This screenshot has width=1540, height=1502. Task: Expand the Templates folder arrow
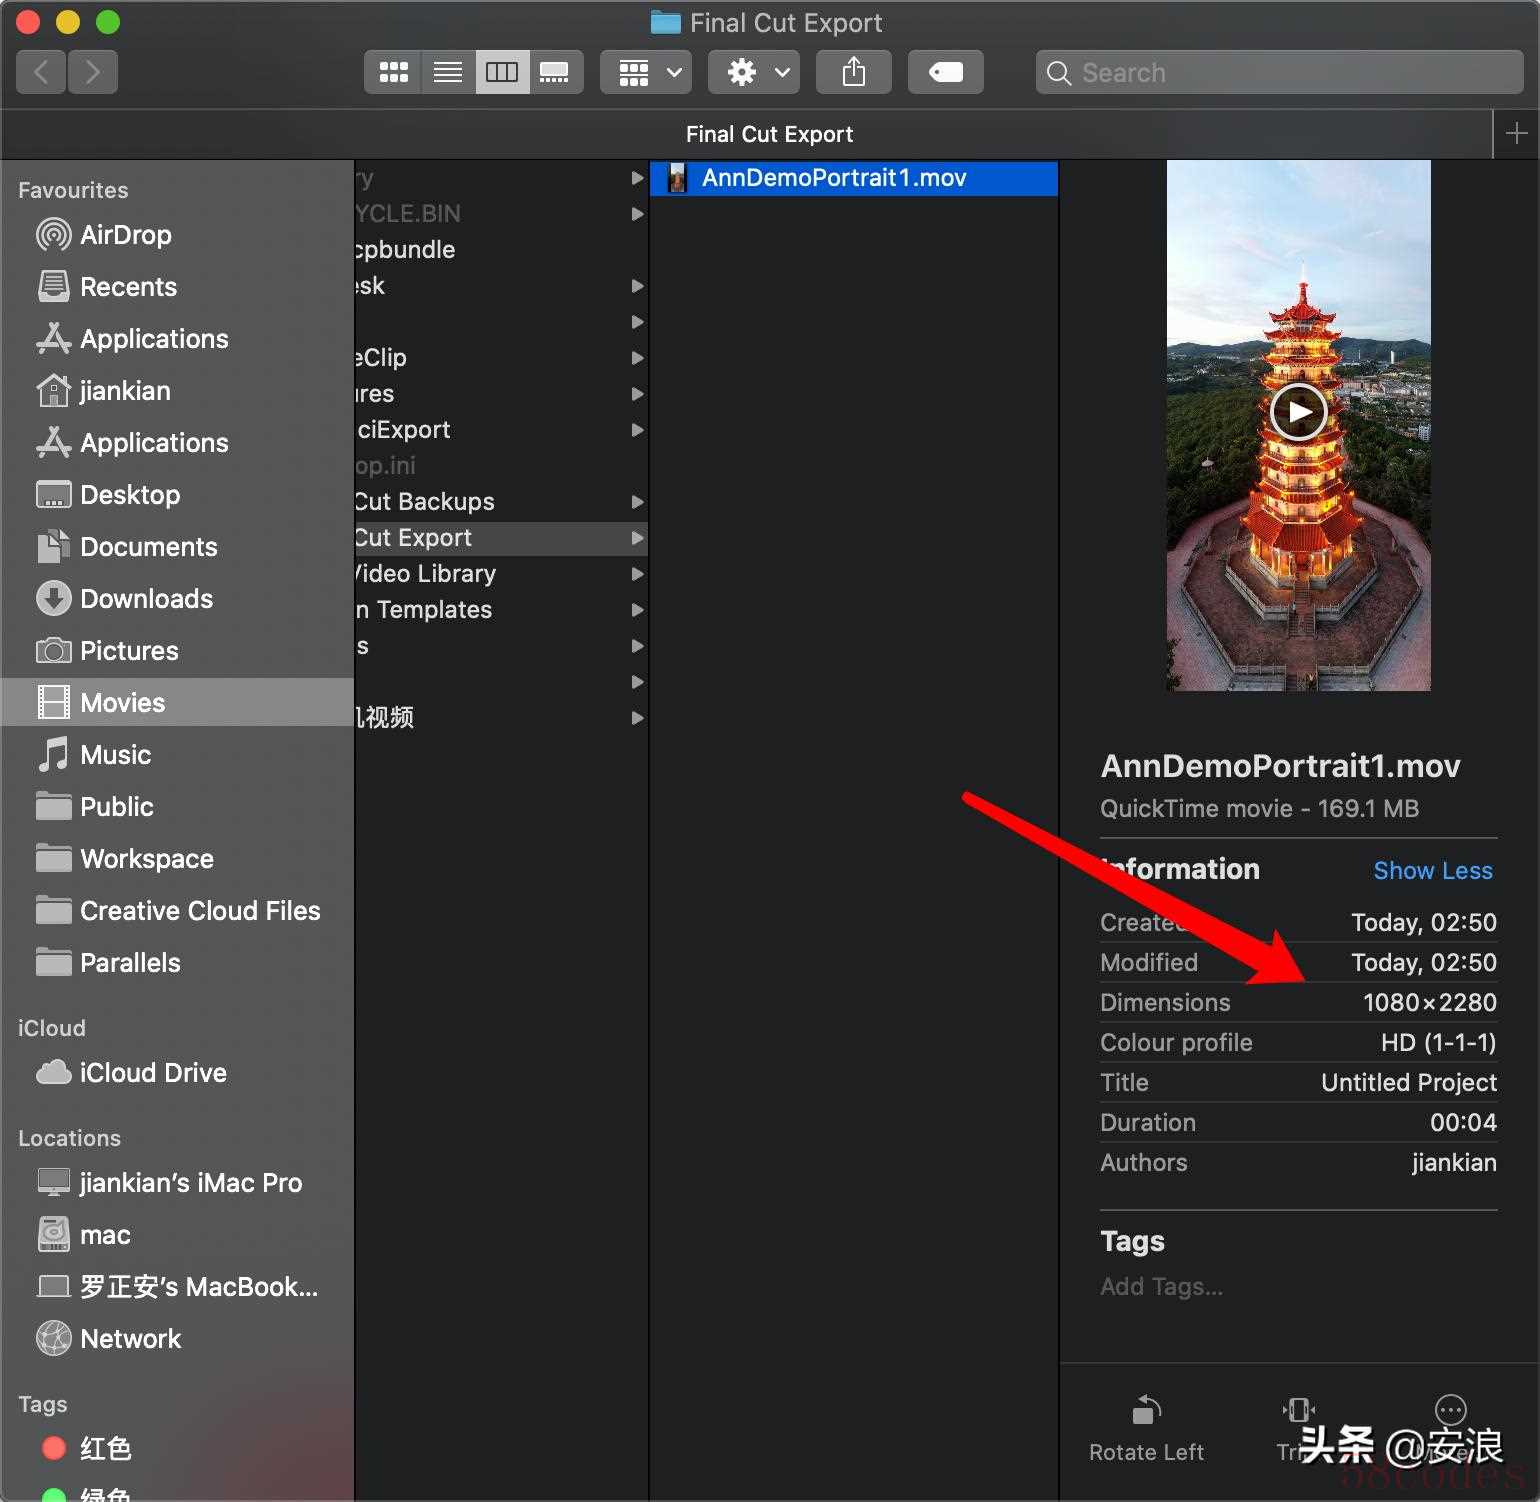[x=637, y=610]
